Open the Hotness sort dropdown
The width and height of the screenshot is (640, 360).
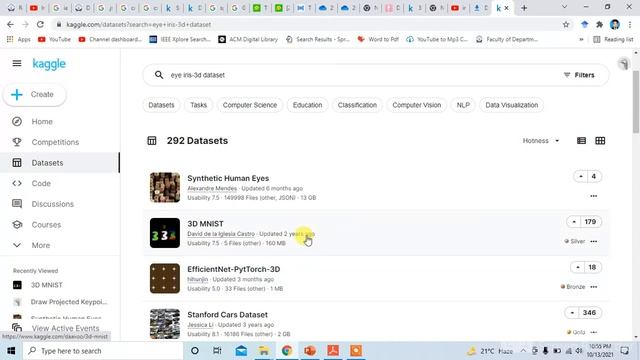click(541, 141)
